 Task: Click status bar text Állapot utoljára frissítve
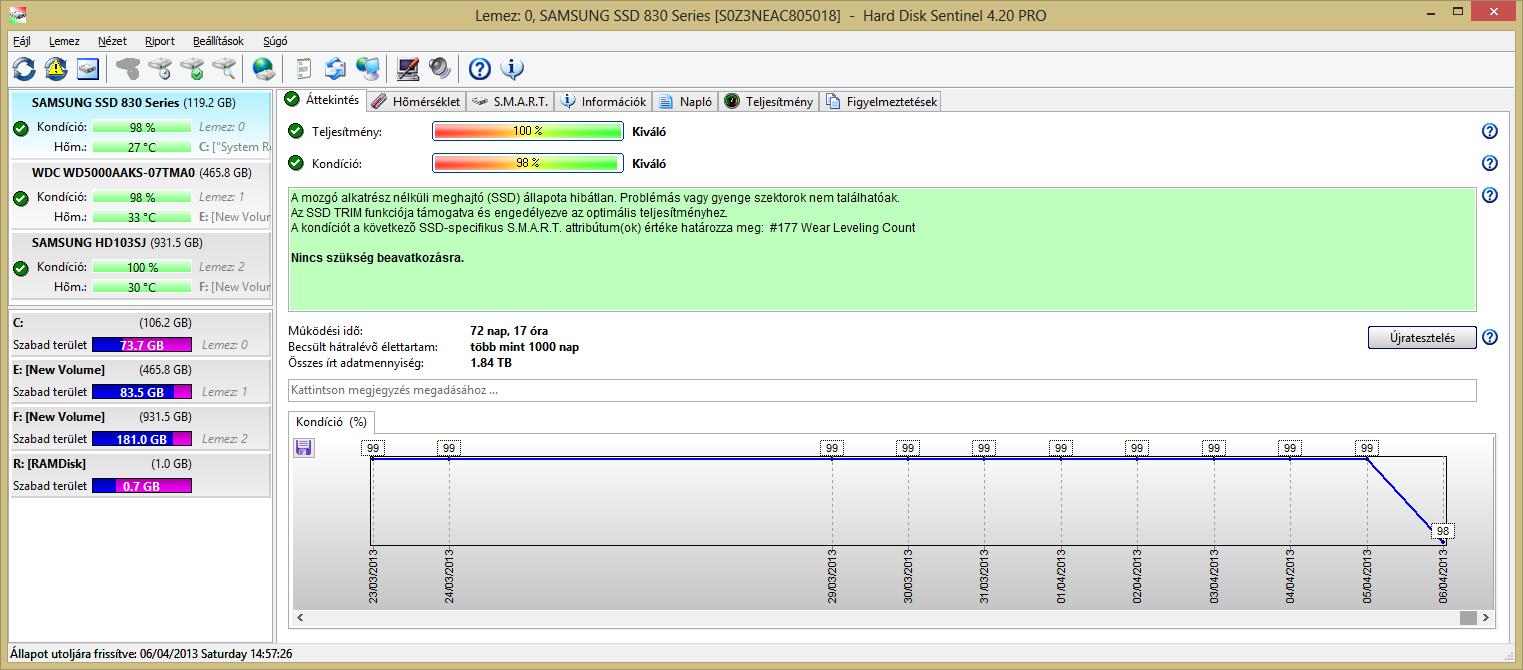click(150, 653)
